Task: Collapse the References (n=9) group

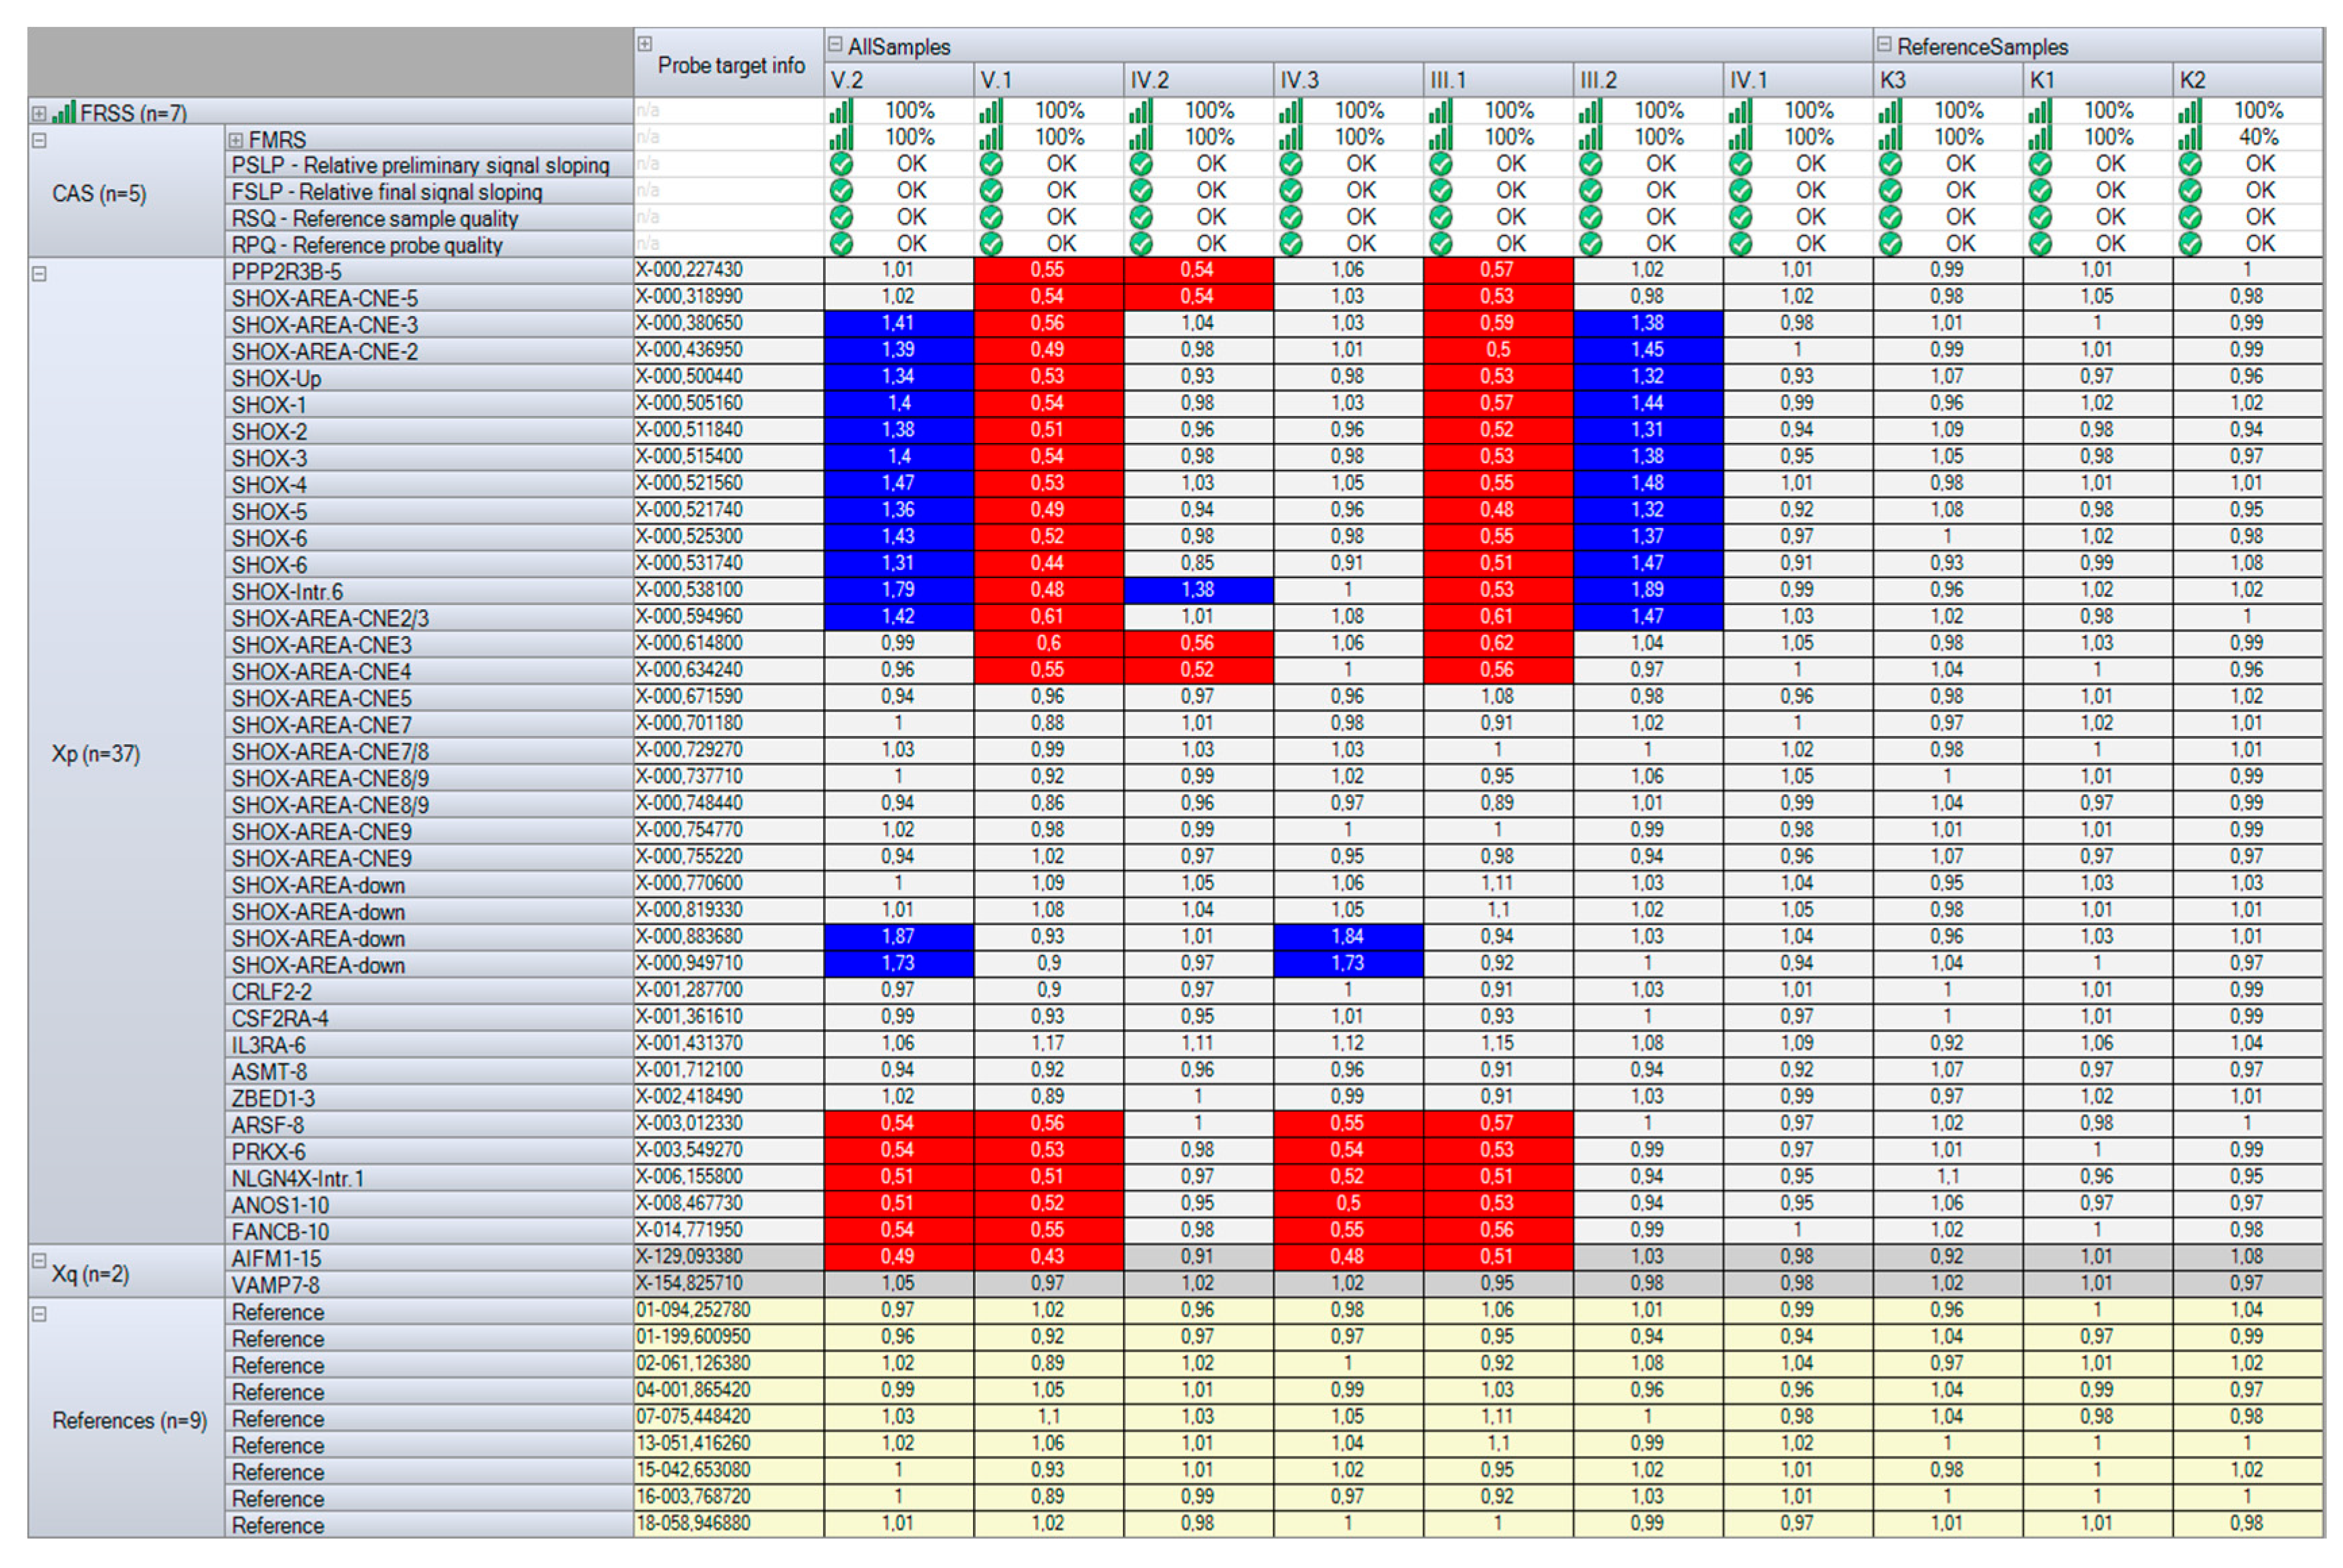Action: pyautogui.click(x=39, y=1314)
